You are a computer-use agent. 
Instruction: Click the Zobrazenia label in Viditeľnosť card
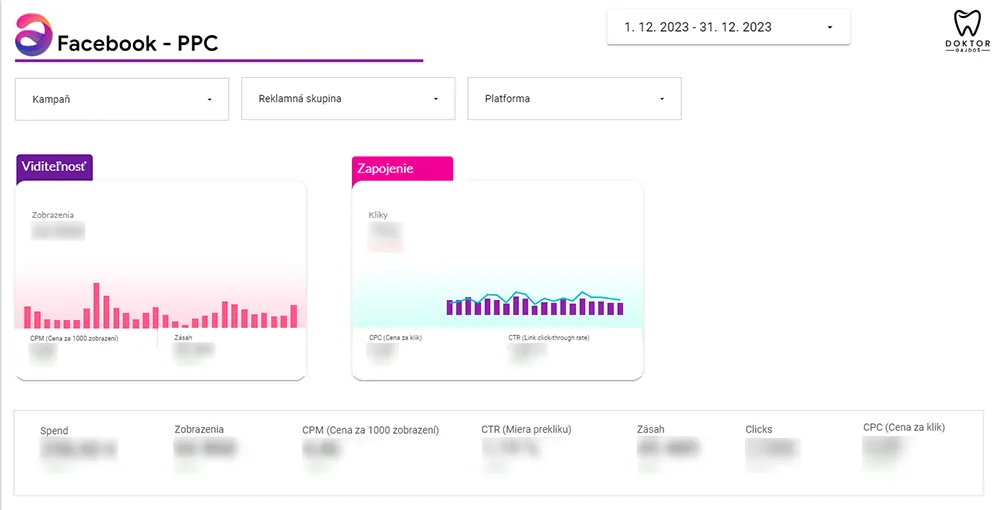tap(53, 215)
